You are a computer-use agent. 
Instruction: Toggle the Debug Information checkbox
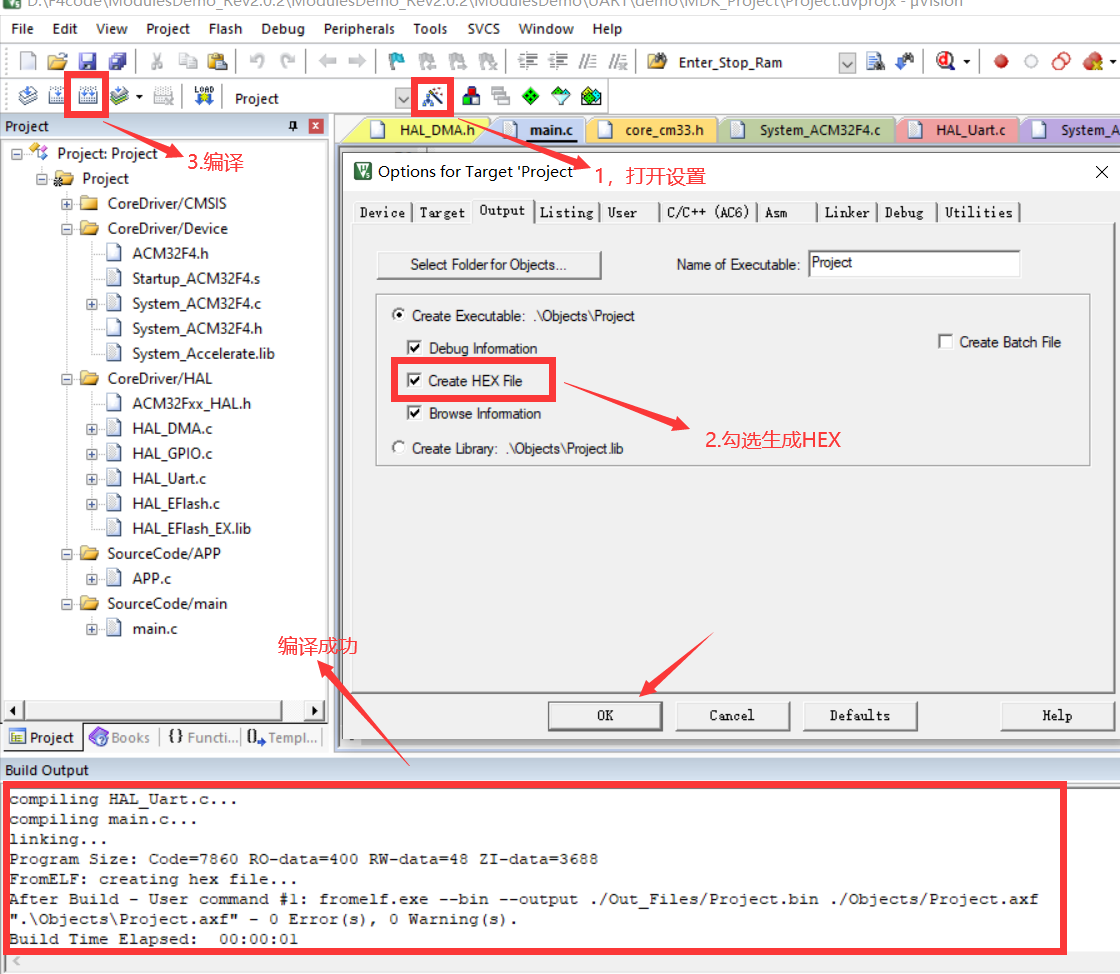(x=415, y=349)
